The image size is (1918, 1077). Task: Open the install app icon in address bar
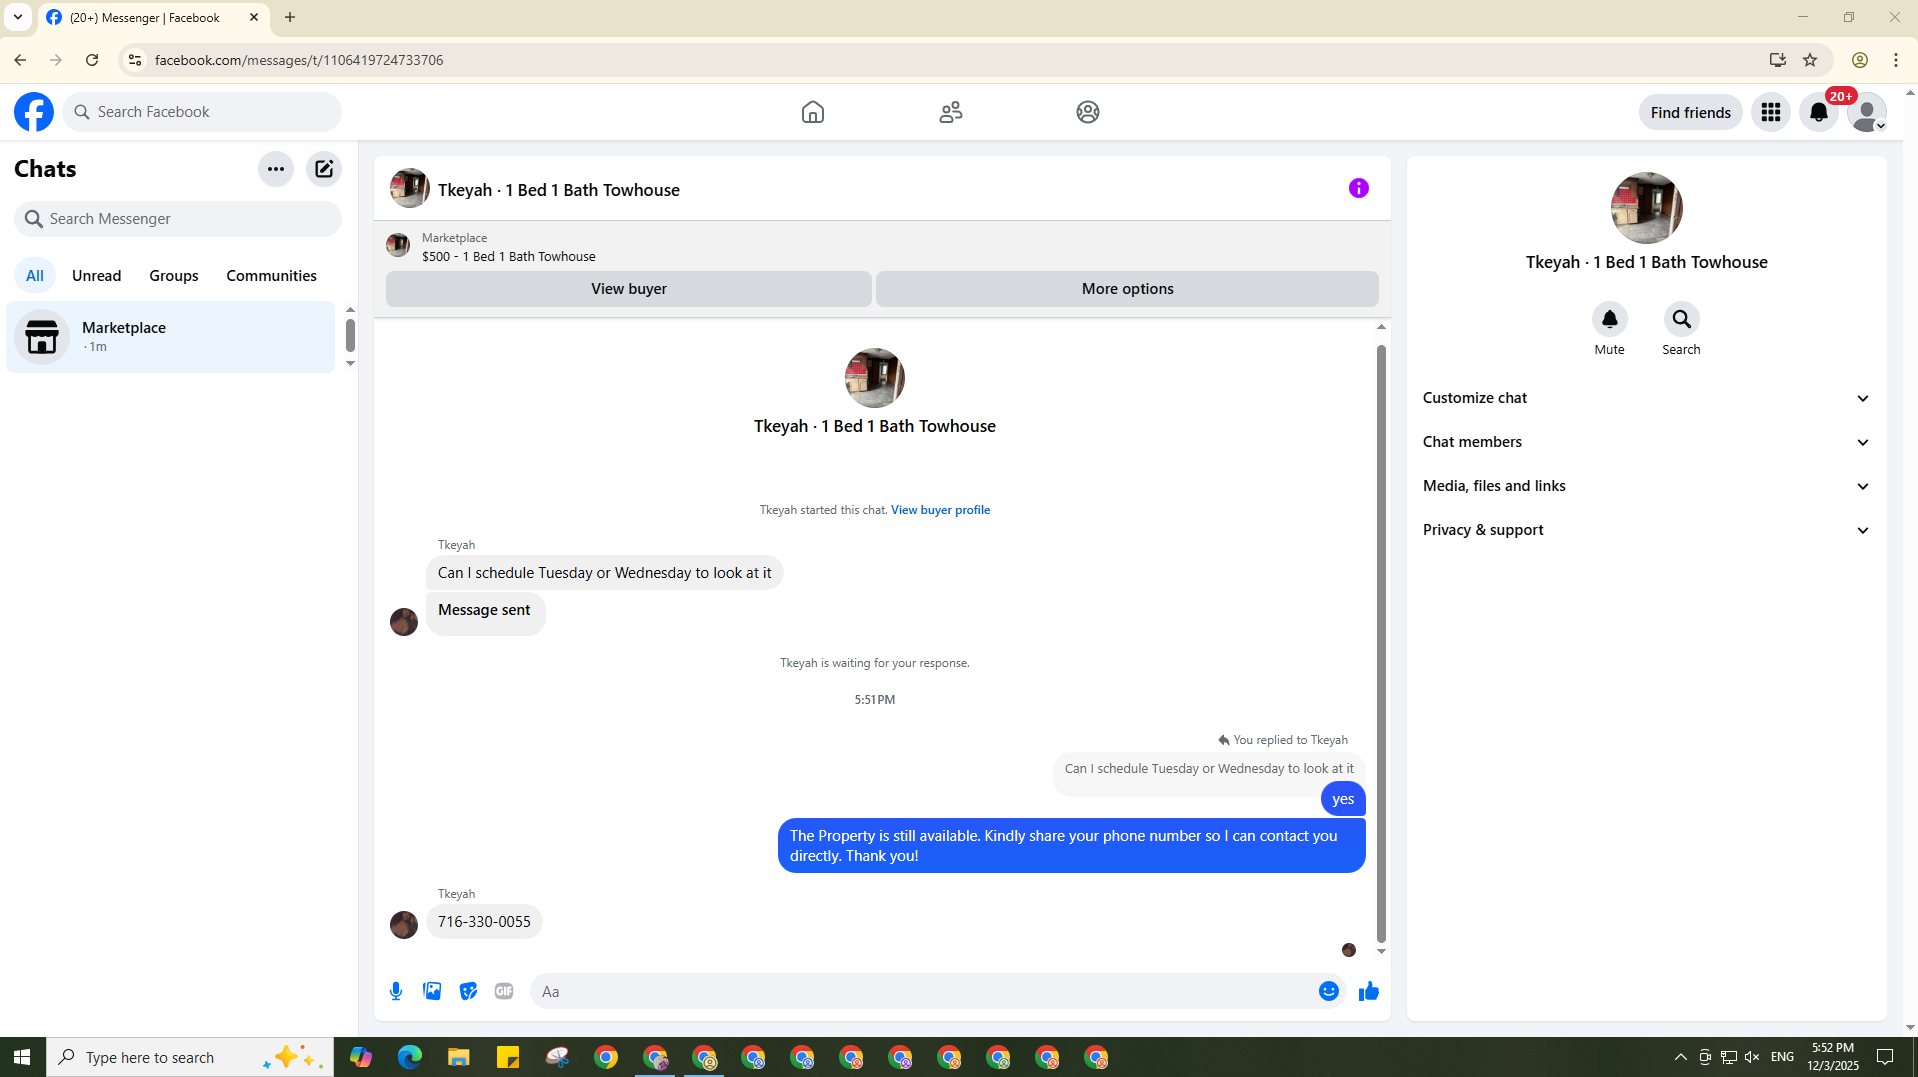[1778, 60]
